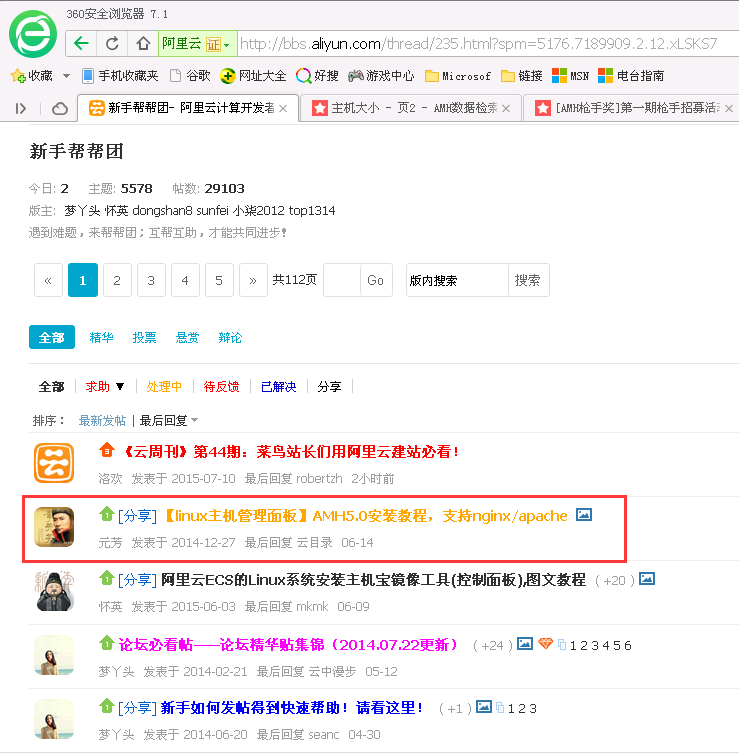
Task: Click the browser back arrow button
Action: pos(82,43)
